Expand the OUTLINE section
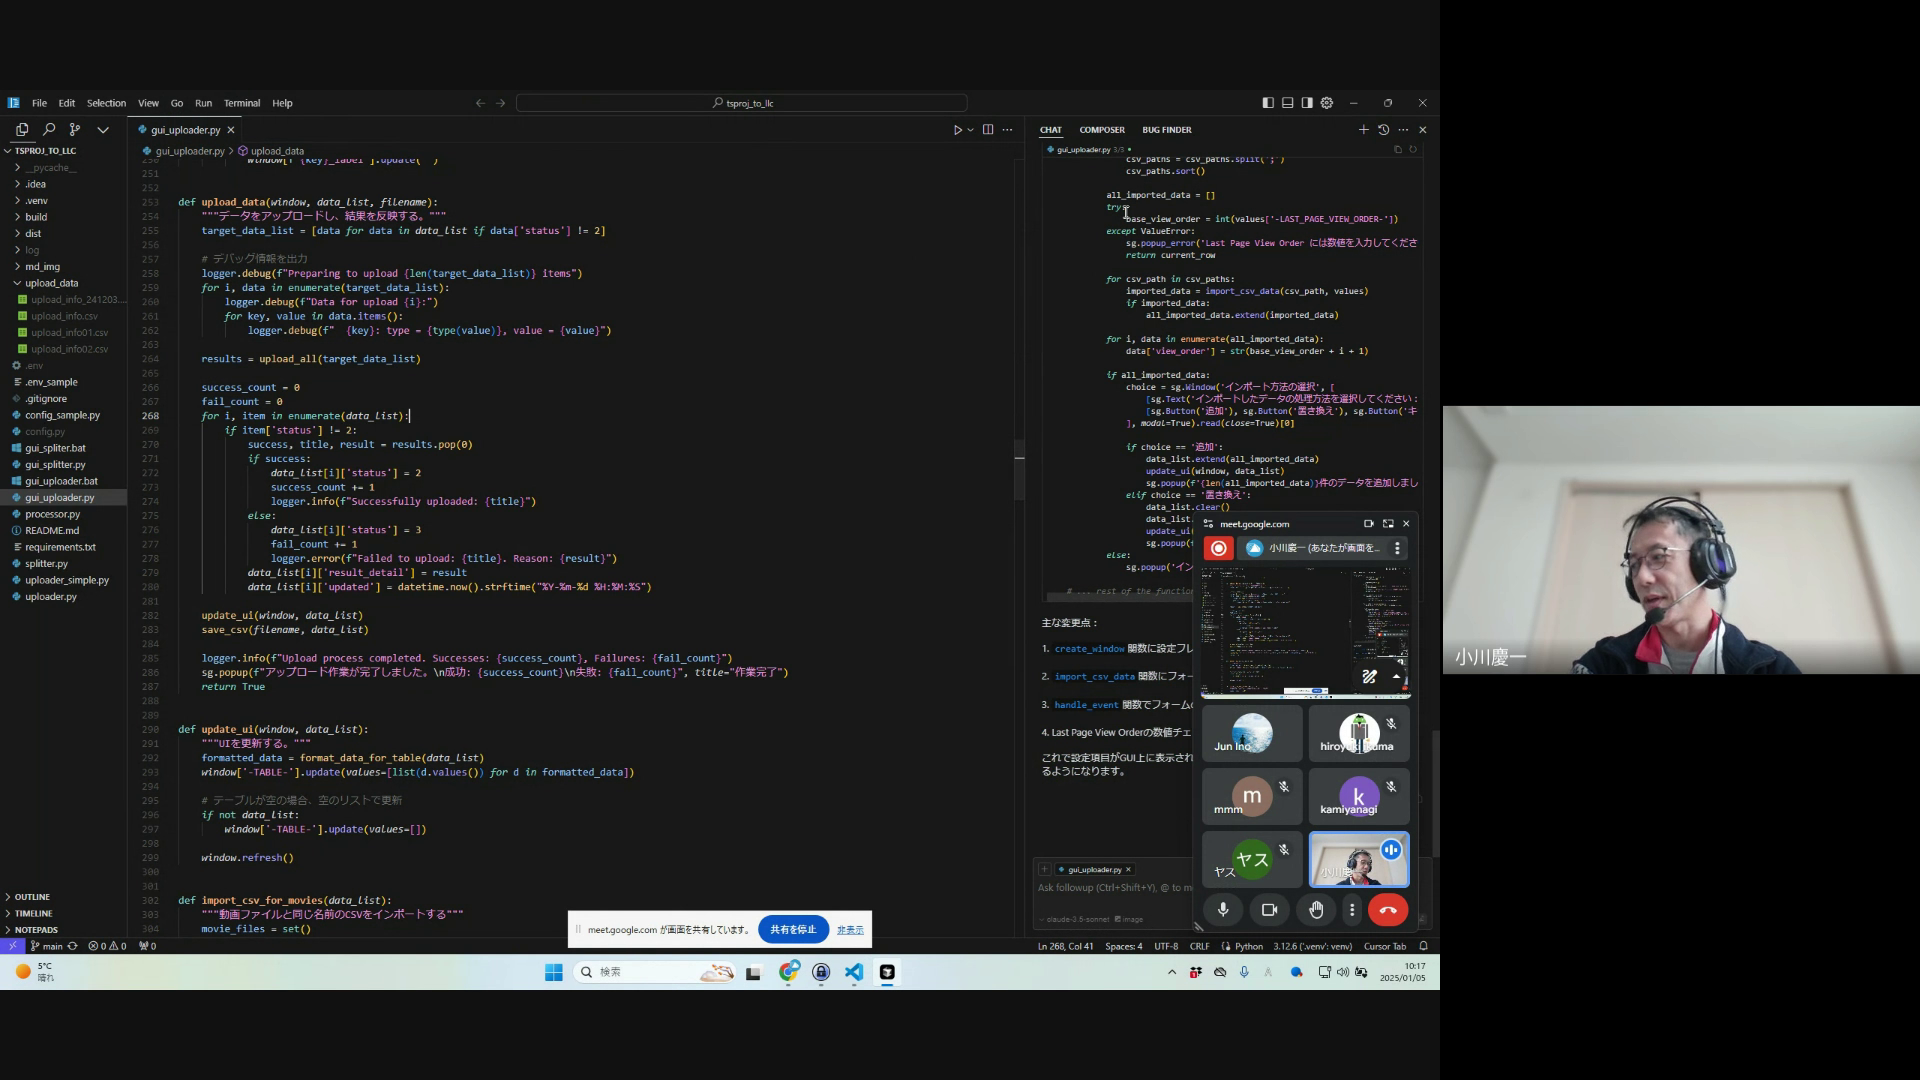Viewport: 1920px width, 1080px height. [32, 897]
